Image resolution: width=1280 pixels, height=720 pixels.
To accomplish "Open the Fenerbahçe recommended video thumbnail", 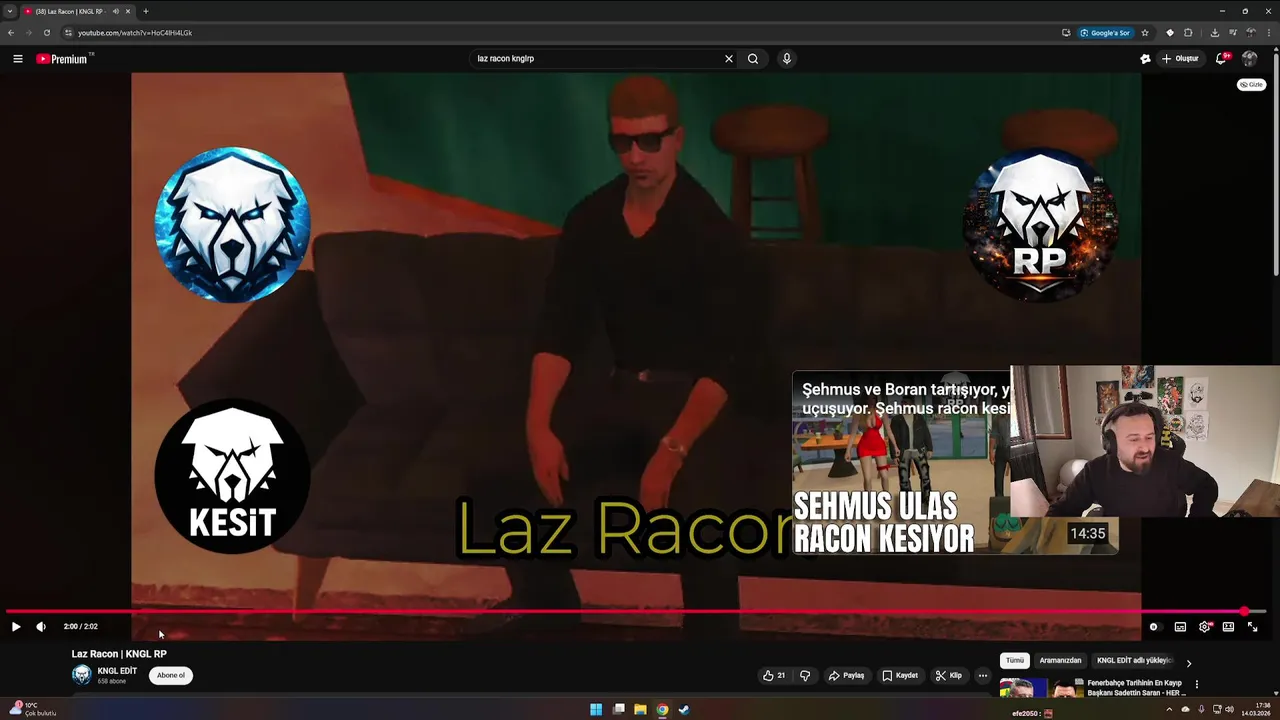I will tap(1040, 688).
